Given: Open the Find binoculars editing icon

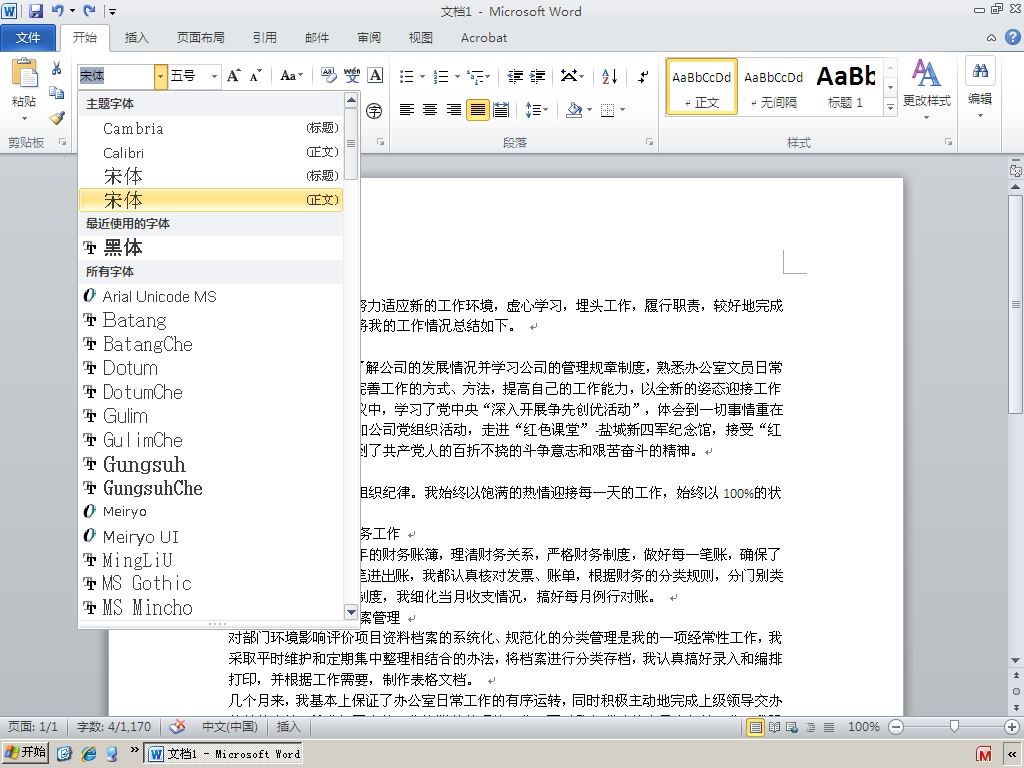Looking at the screenshot, I should [980, 71].
